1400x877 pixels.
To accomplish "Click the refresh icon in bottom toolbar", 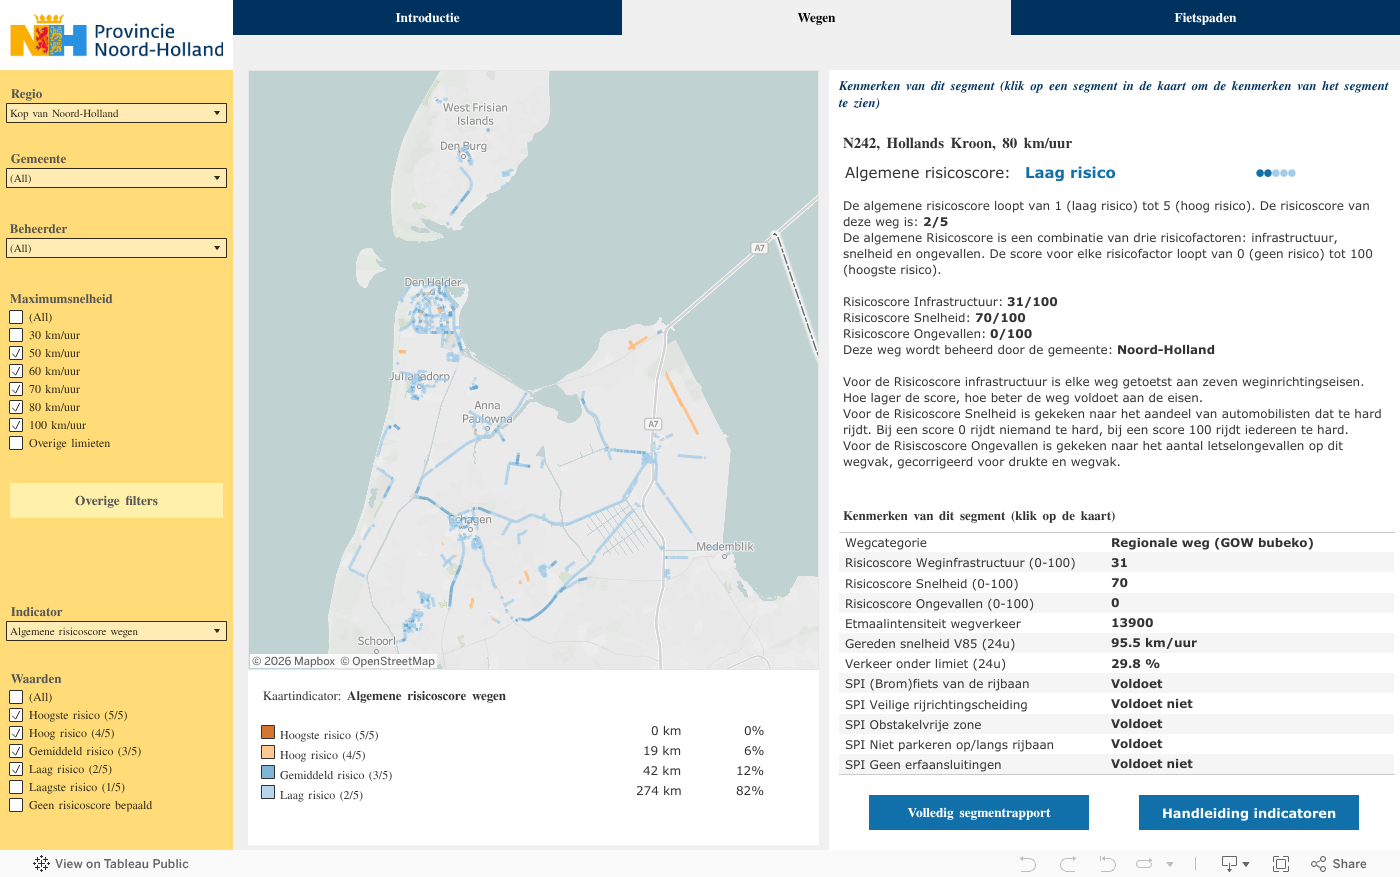I will point(1145,864).
